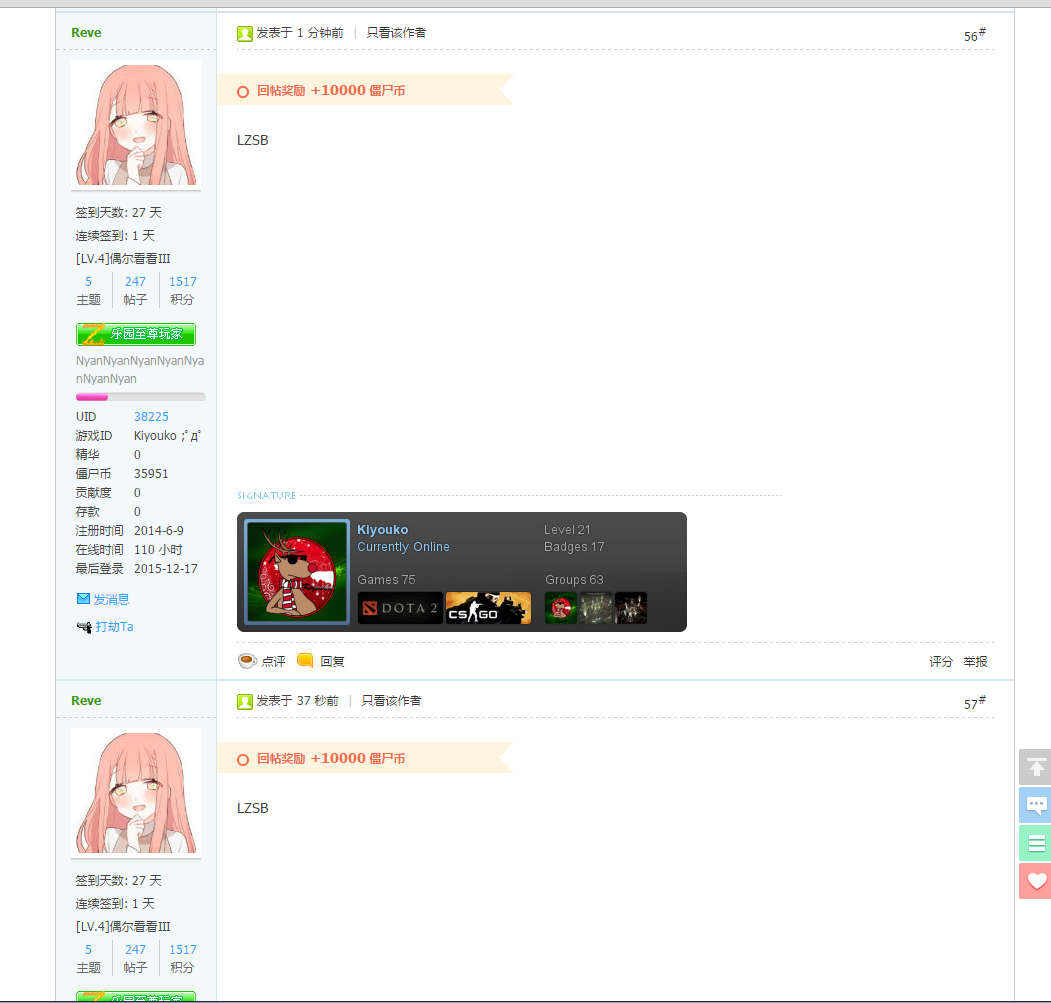The width and height of the screenshot is (1051, 1003).
Task: Click the envelope 发消息 icon
Action: (x=83, y=599)
